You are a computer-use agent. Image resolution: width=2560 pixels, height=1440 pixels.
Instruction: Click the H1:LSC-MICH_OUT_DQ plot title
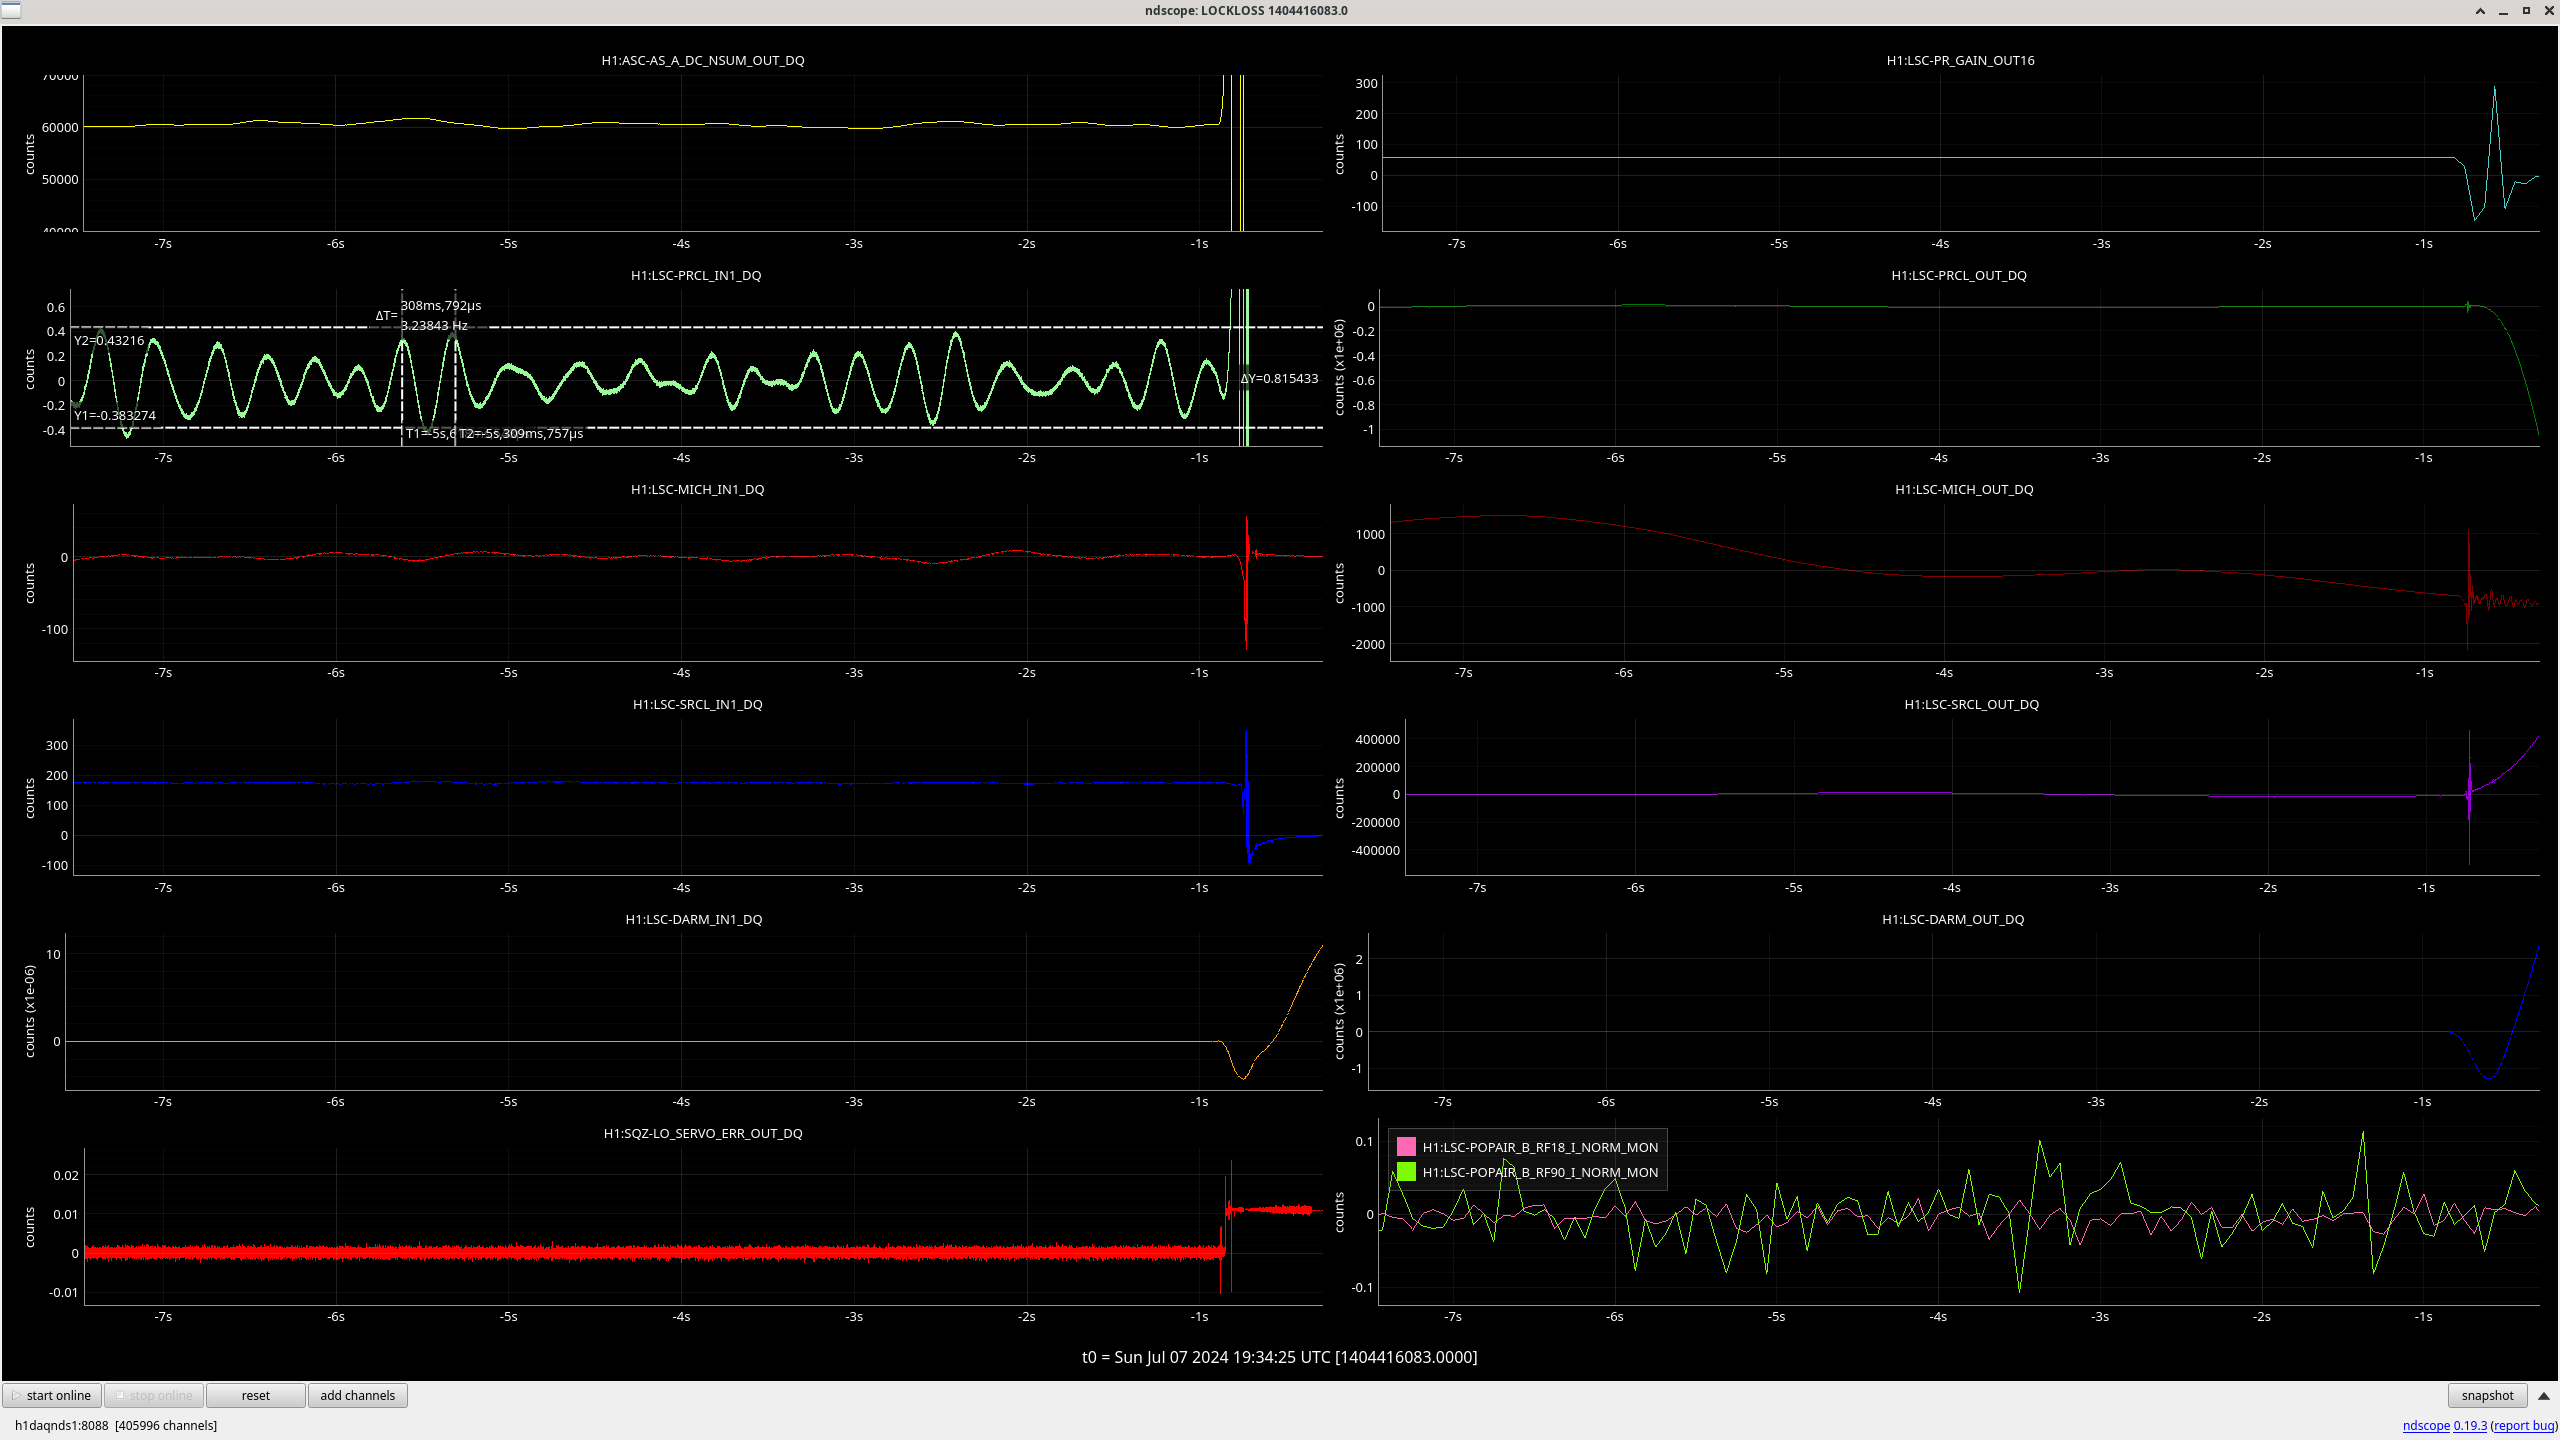pos(1964,489)
